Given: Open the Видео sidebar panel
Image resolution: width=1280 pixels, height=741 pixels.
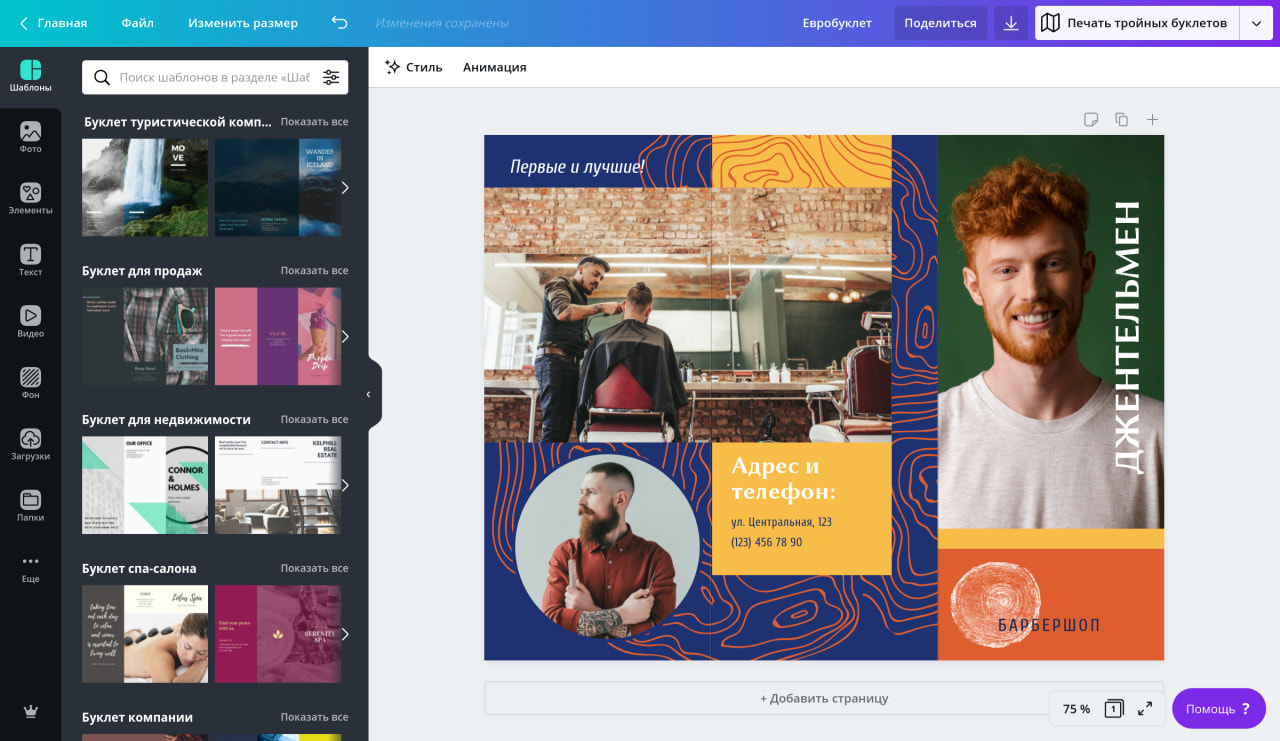Looking at the screenshot, I should [30, 322].
